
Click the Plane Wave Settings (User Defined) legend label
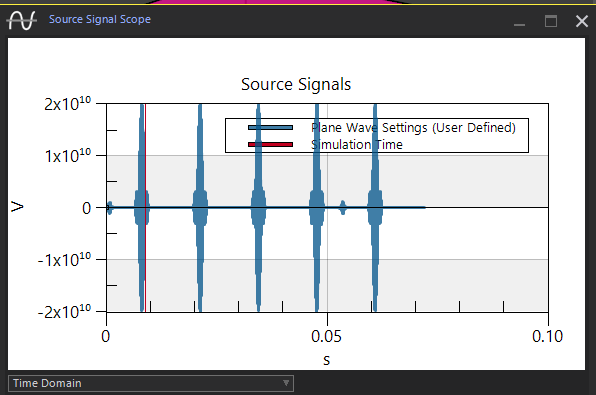[x=413, y=128]
